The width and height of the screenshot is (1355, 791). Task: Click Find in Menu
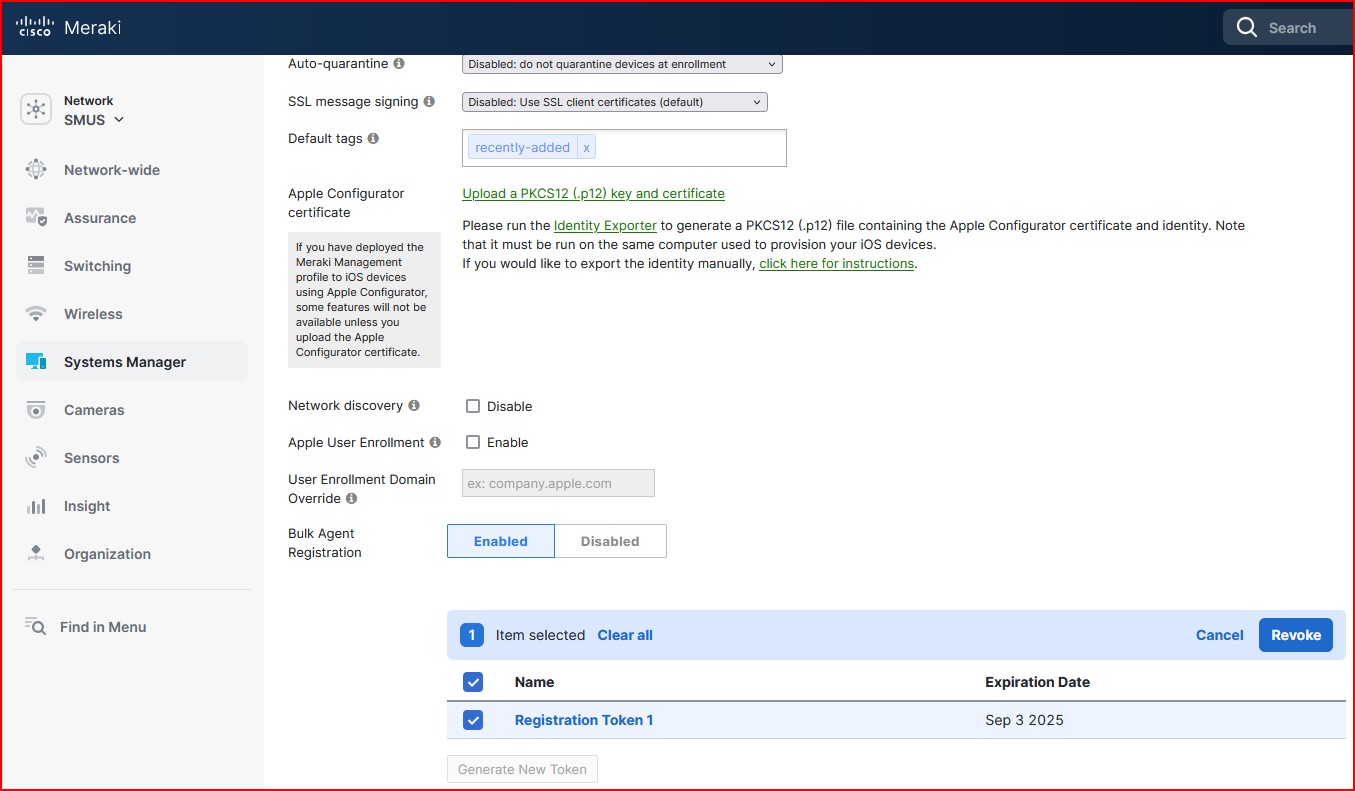tap(103, 627)
